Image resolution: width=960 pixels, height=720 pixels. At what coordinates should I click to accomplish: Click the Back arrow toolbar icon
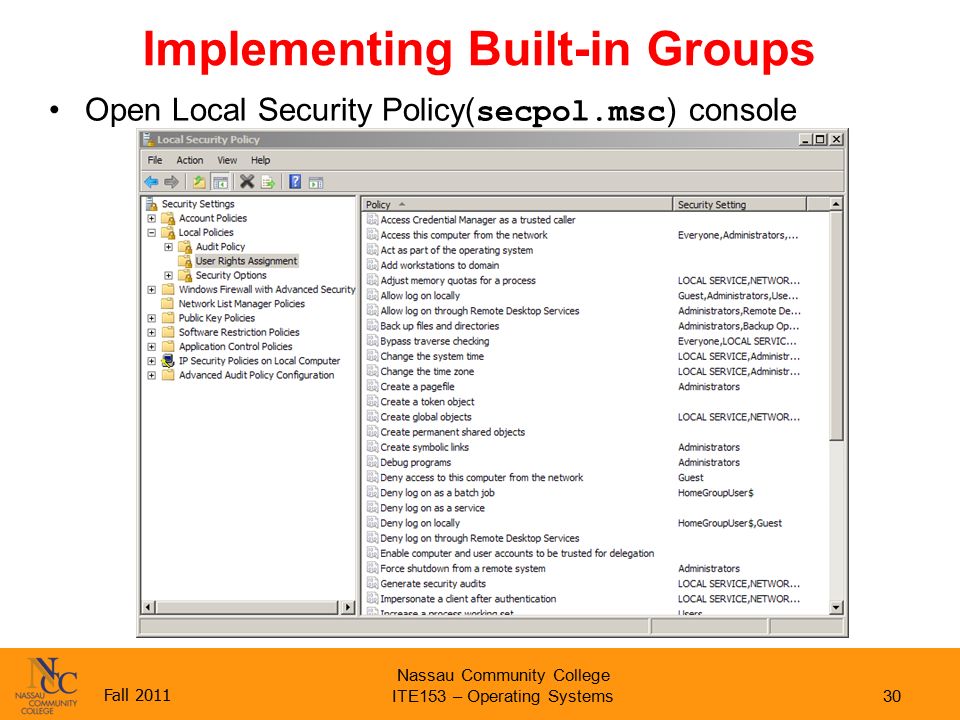pos(151,182)
